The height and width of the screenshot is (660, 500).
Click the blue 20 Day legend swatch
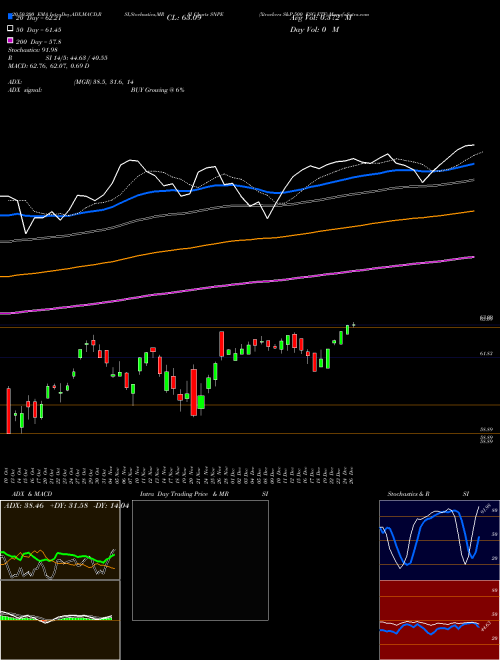click(11, 17)
